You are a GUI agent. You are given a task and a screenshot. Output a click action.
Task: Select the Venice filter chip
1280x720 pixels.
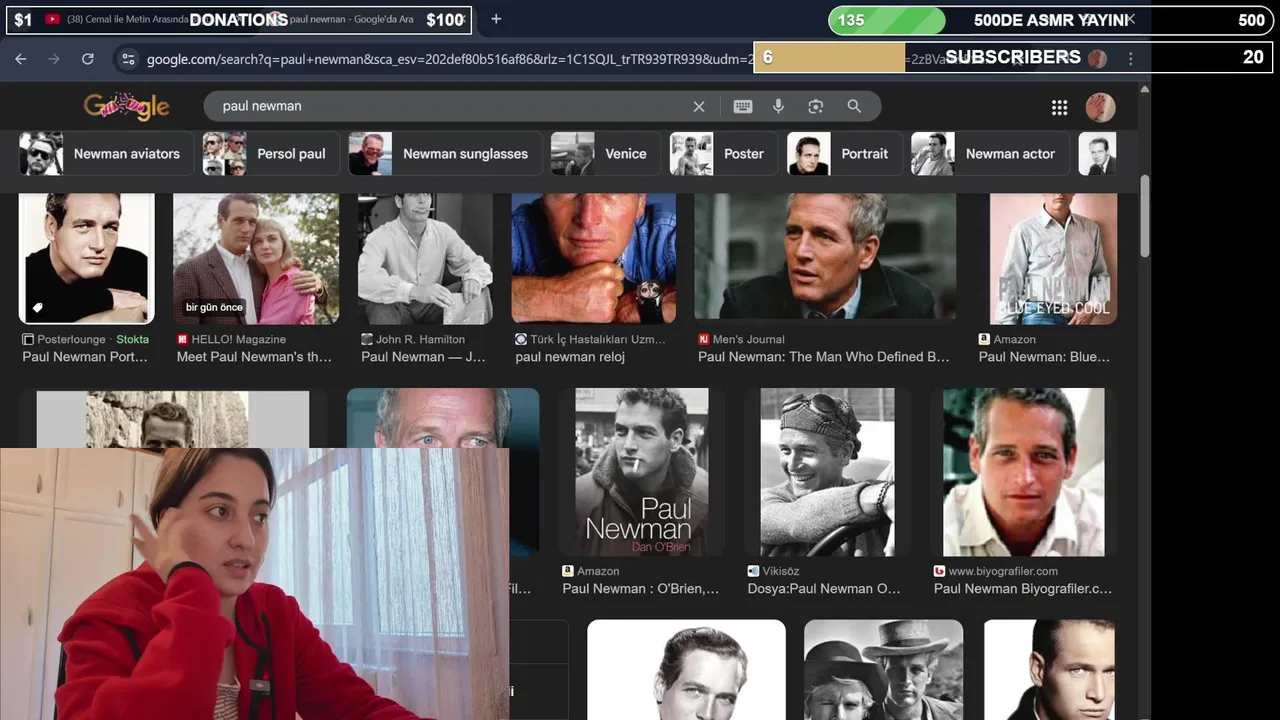(x=605, y=154)
